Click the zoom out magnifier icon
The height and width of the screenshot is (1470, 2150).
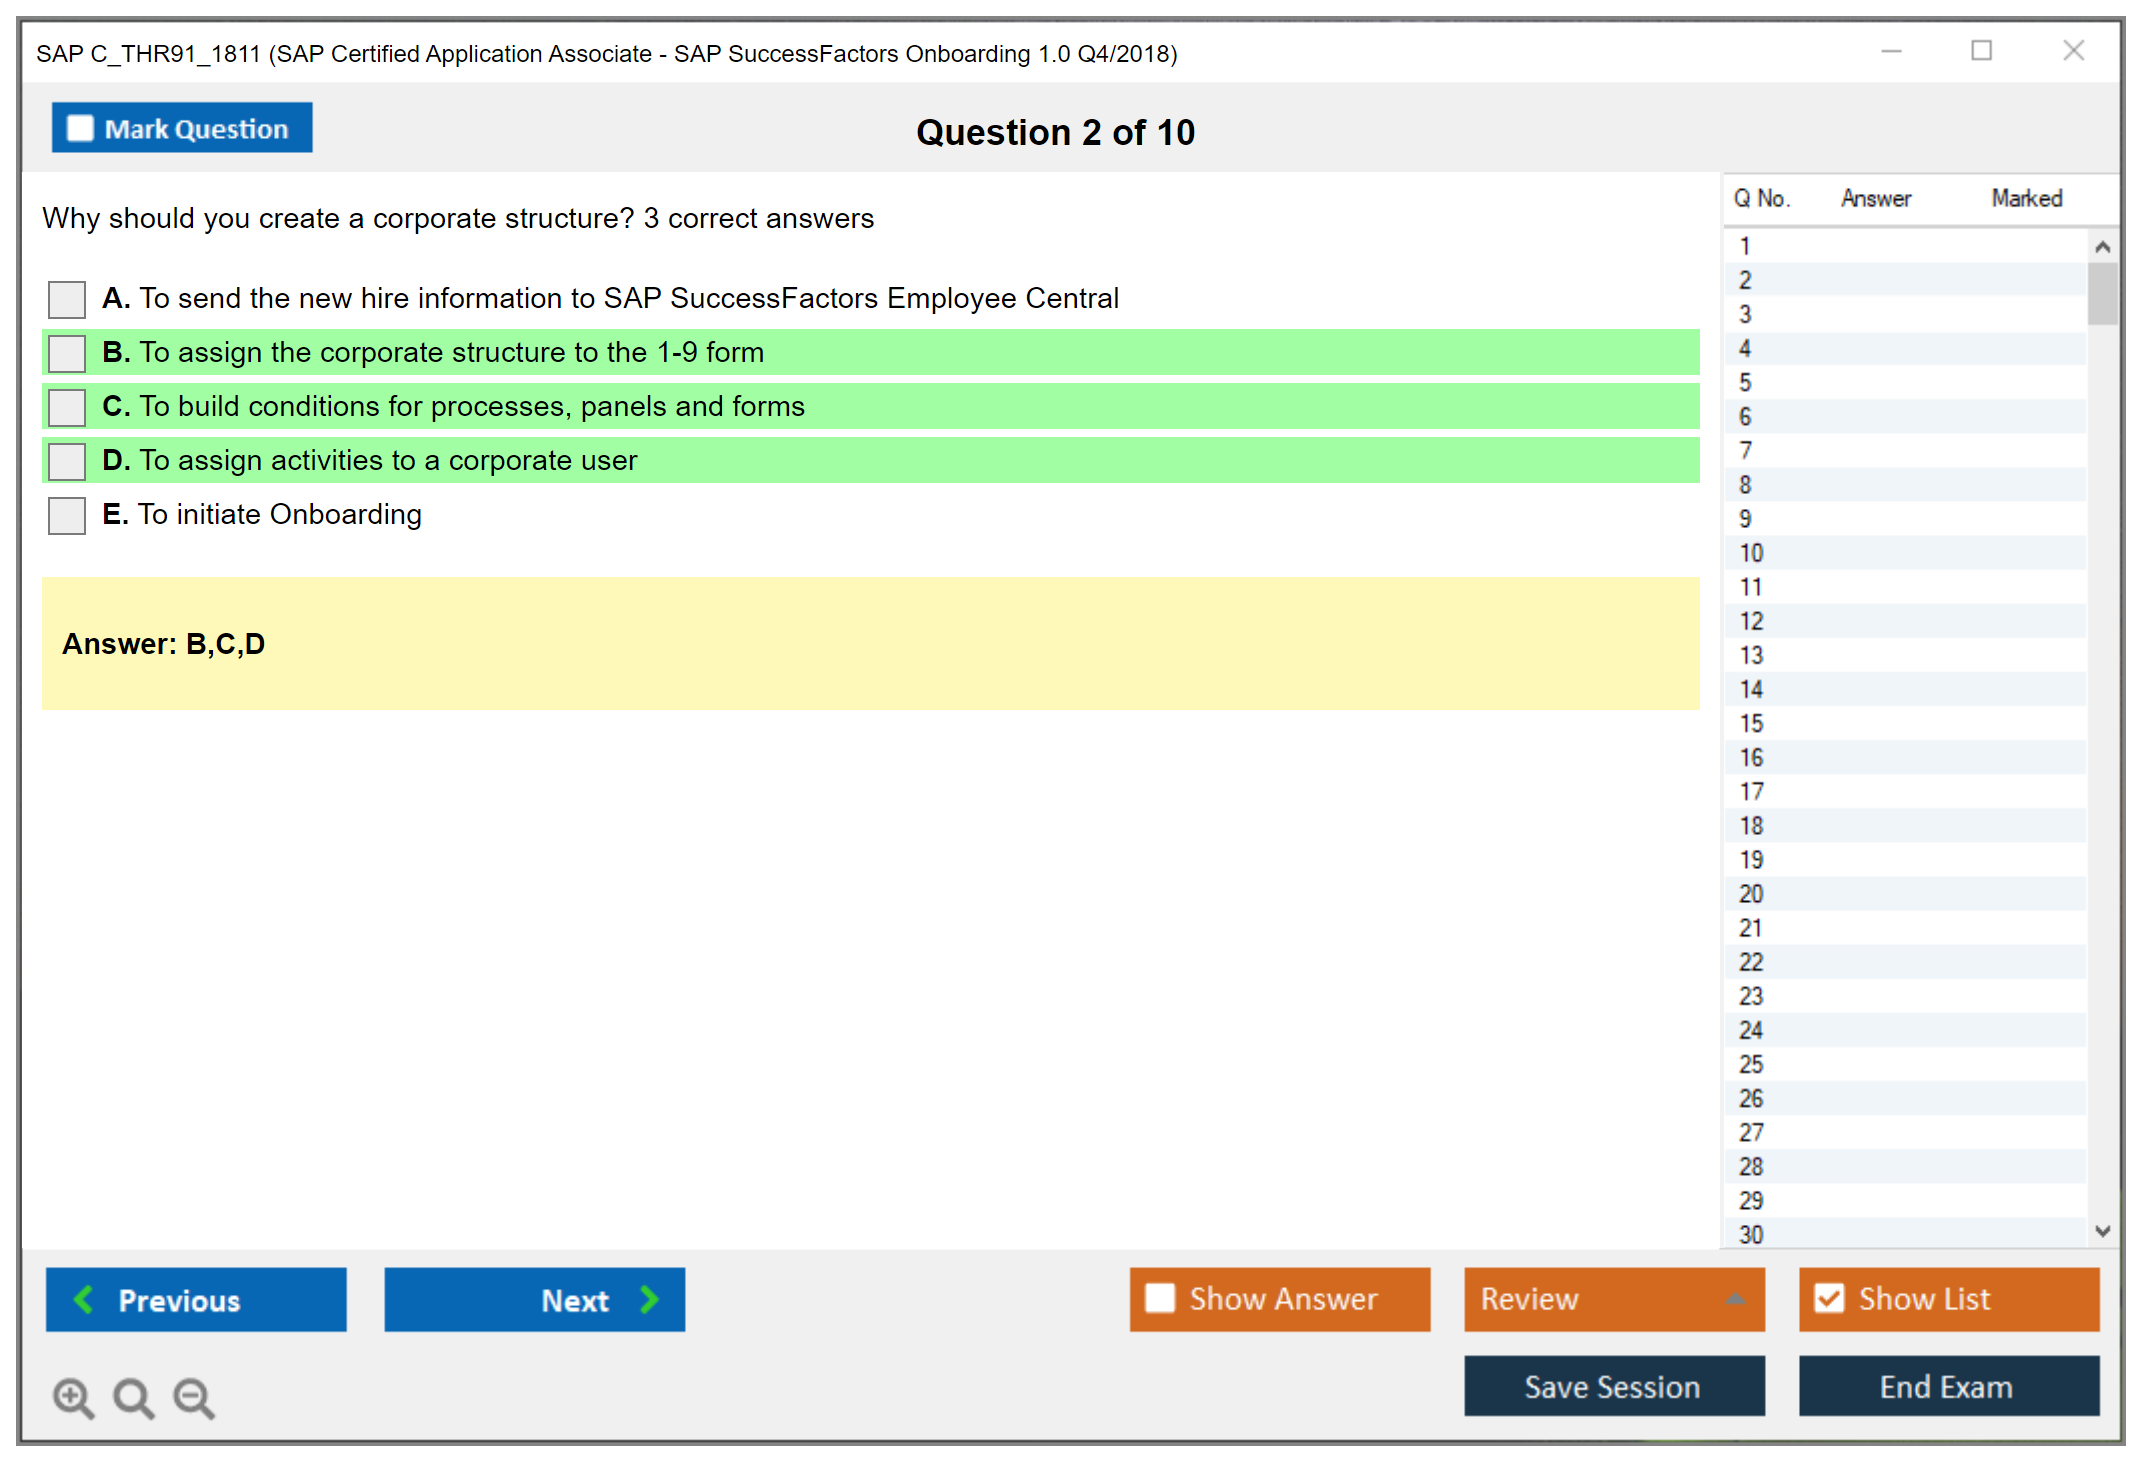[x=194, y=1398]
